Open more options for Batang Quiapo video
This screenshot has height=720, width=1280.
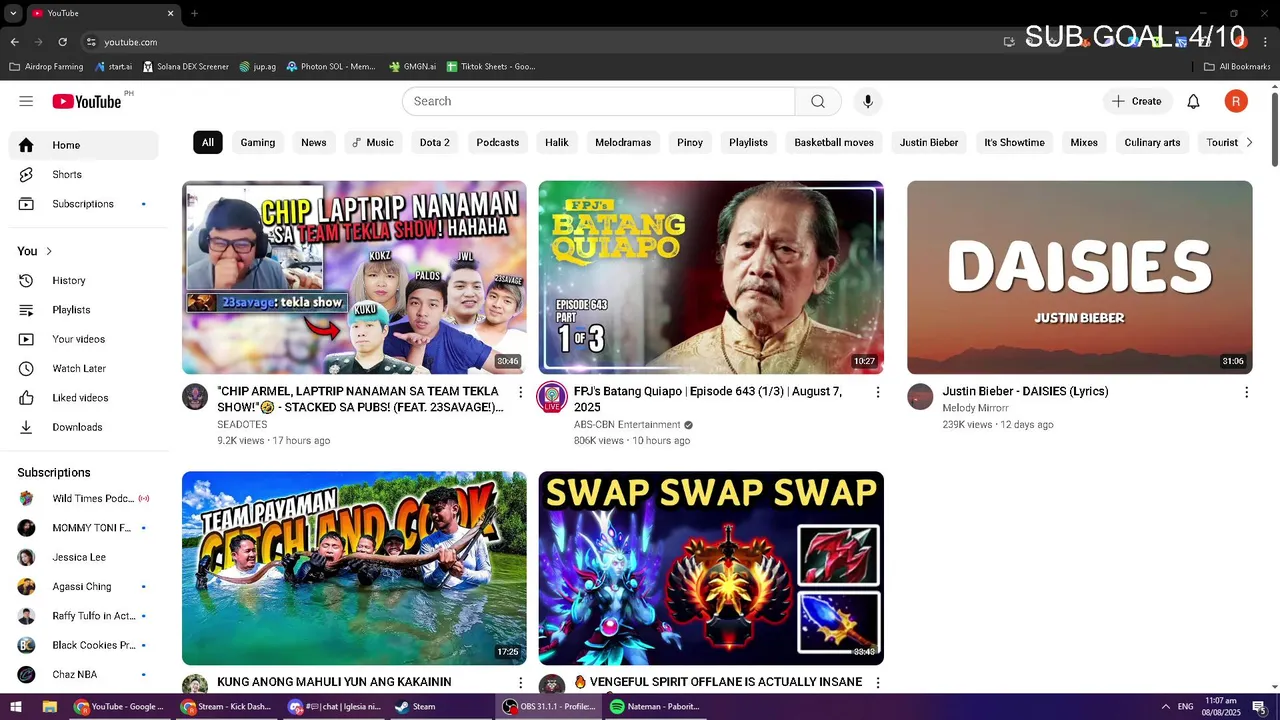pos(878,392)
